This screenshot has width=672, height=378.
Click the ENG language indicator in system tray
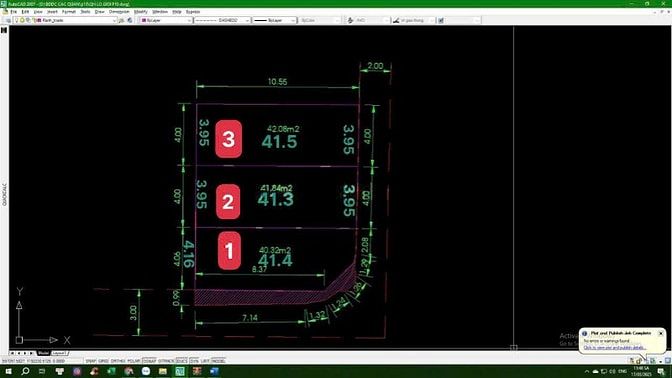(x=622, y=372)
